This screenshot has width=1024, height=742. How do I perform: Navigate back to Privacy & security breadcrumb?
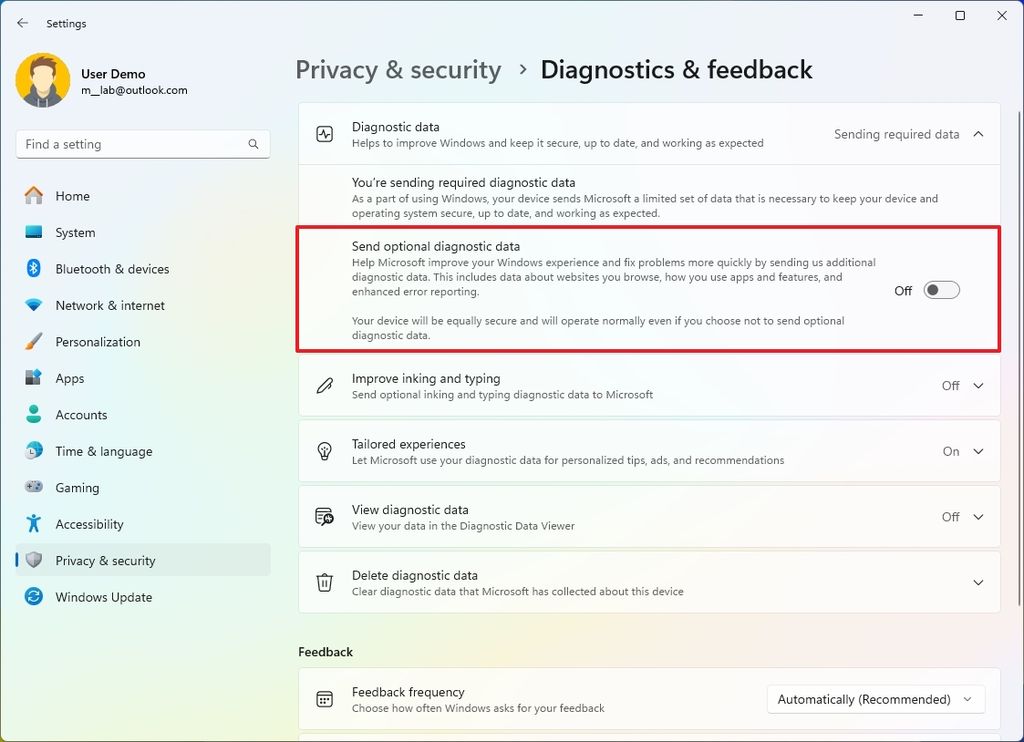[x=398, y=70]
